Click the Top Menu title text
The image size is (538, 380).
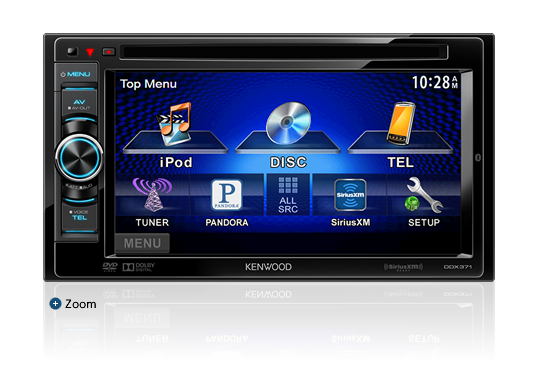(148, 84)
